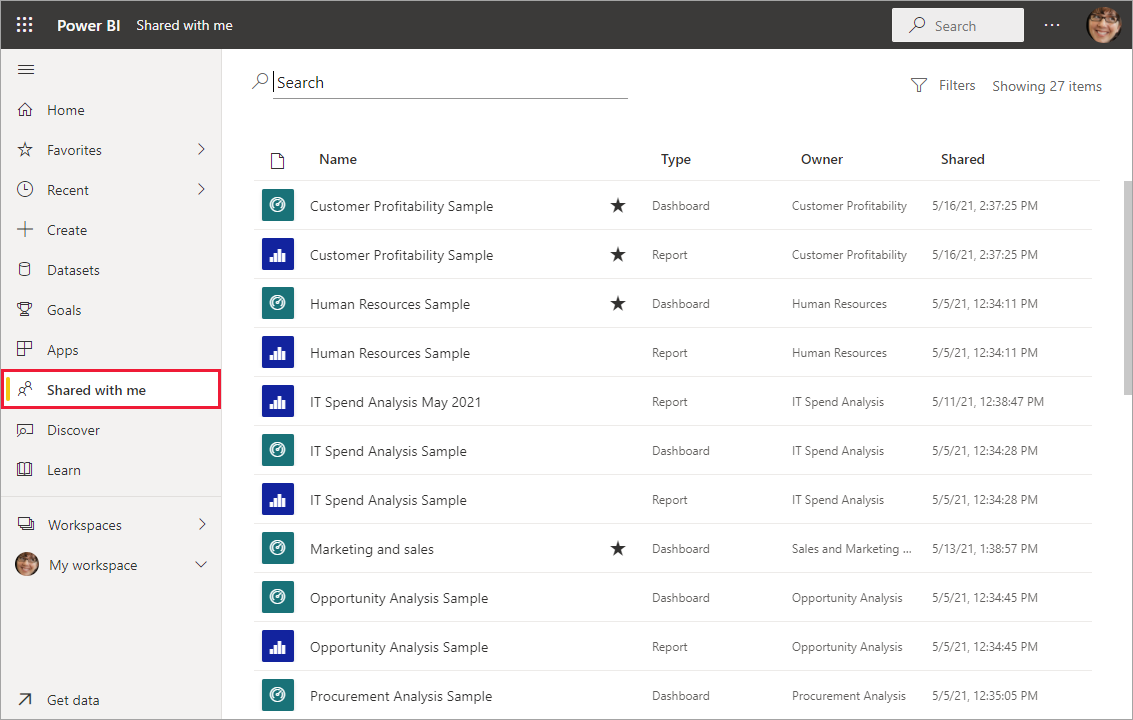Click Human Resources Sample dashboard icon
Screen dimensions: 1133x720
[x=277, y=304]
